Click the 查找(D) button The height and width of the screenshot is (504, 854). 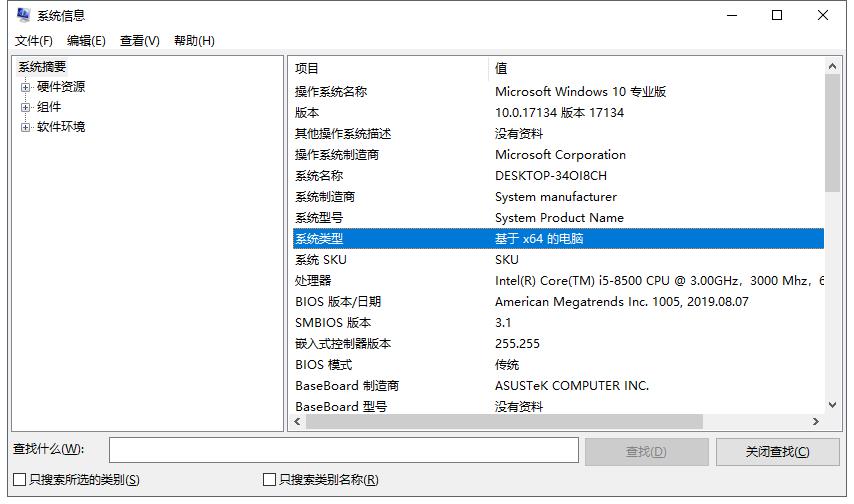pos(646,452)
